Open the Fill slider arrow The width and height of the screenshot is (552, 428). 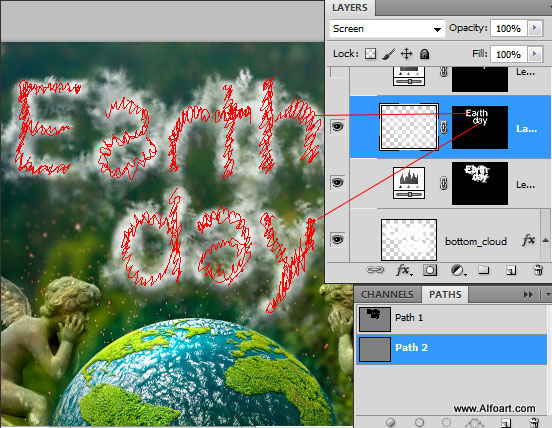pyautogui.click(x=535, y=54)
